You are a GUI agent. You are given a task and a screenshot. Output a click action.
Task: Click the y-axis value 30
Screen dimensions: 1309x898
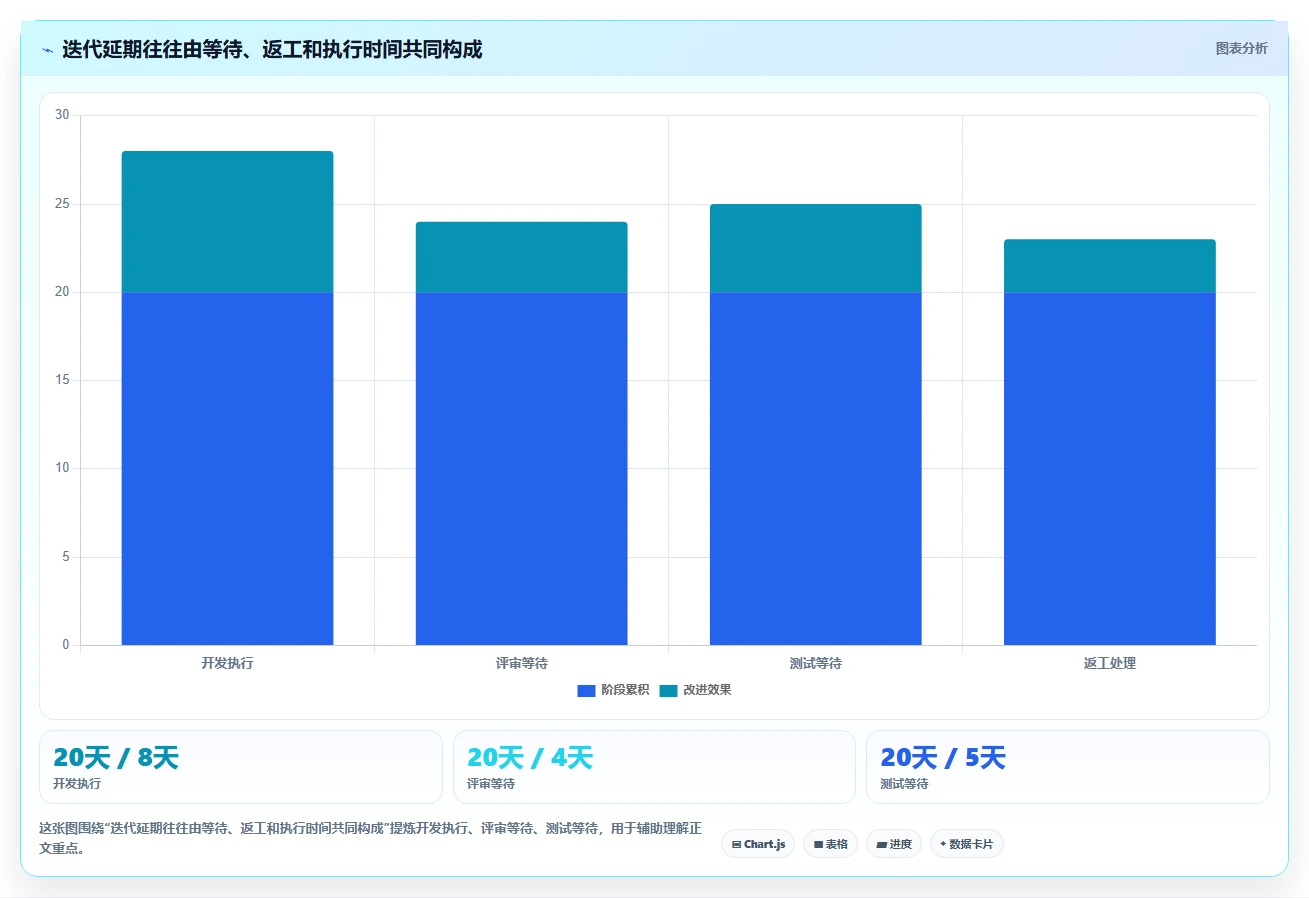[x=62, y=115]
